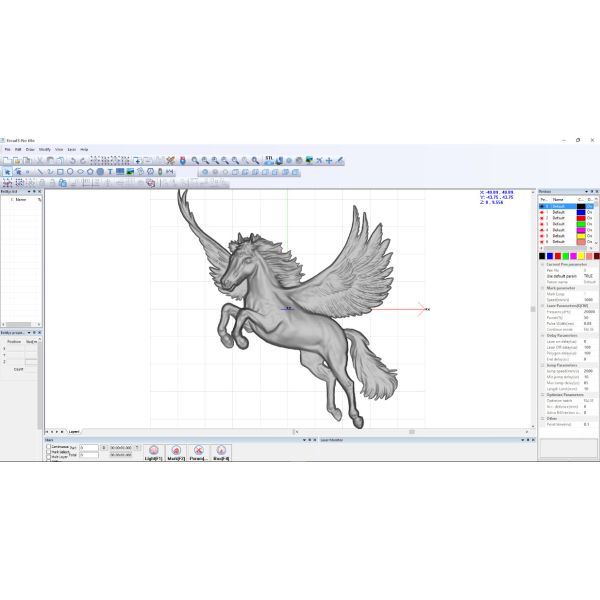Screen dimensions: 600x600
Task: Pick the green color swatch in palette
Action: [566, 256]
